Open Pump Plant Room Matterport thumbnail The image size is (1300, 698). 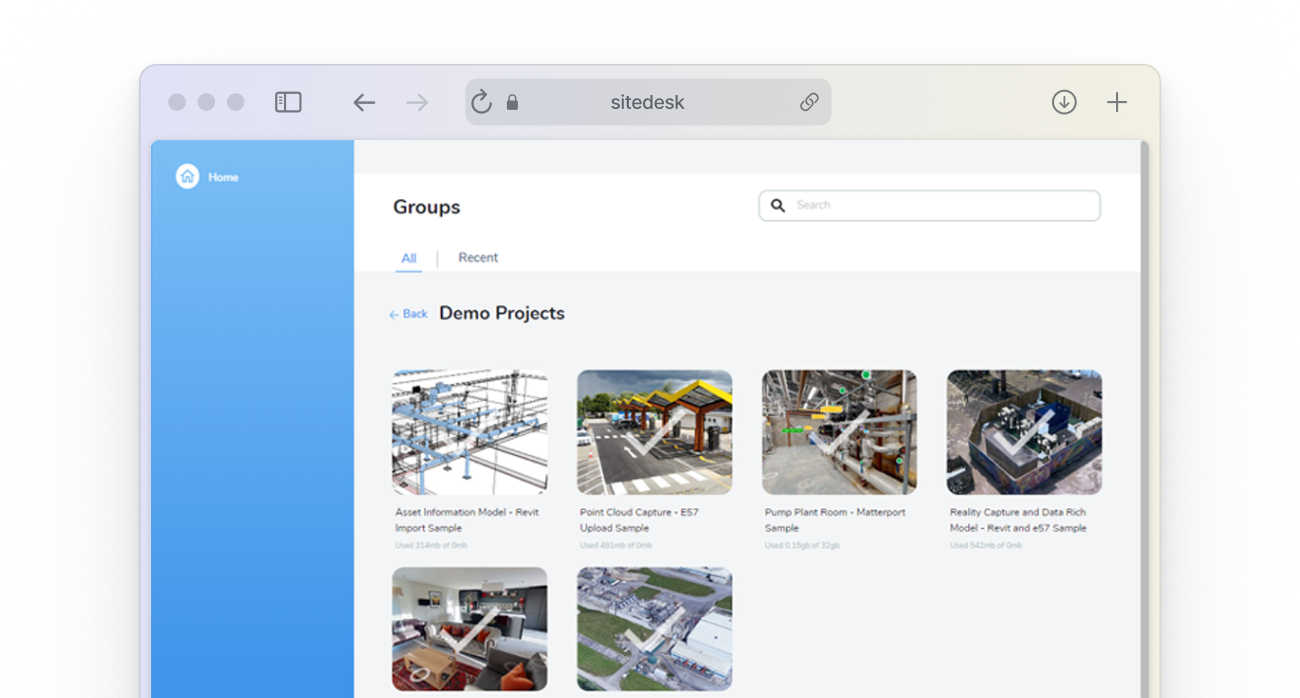pos(839,432)
